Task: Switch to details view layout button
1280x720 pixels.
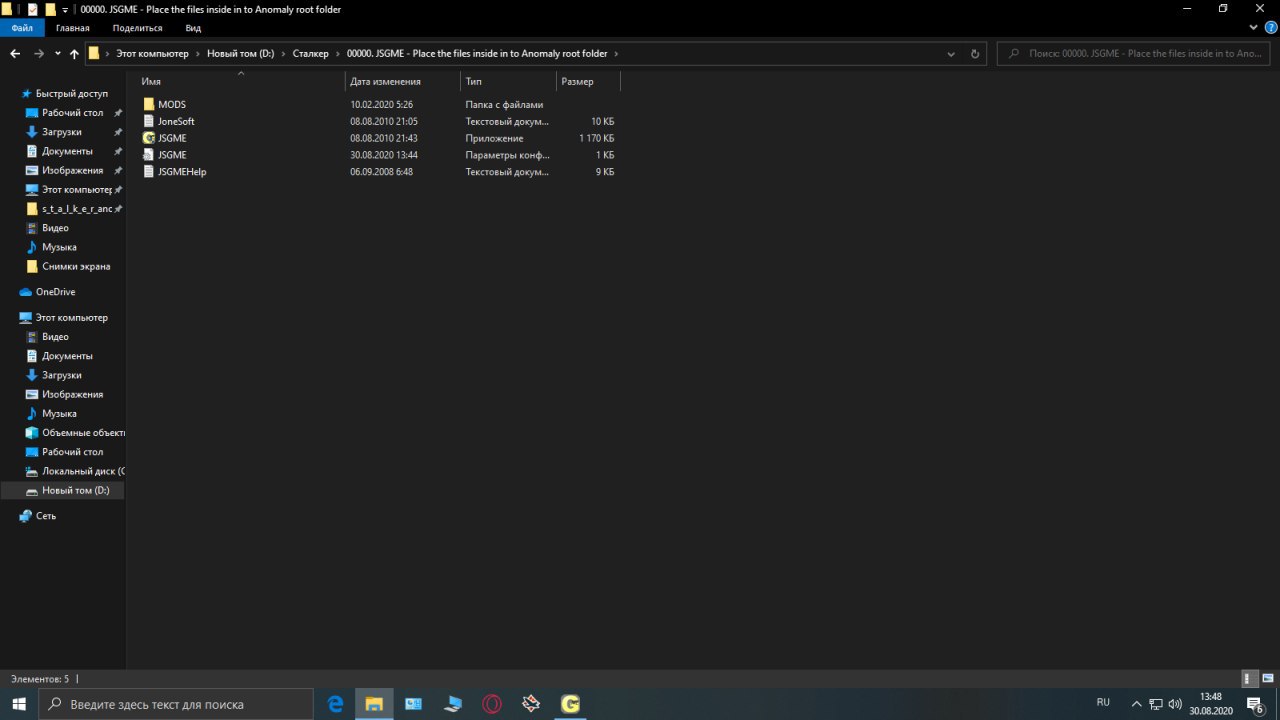Action: [x=1250, y=678]
